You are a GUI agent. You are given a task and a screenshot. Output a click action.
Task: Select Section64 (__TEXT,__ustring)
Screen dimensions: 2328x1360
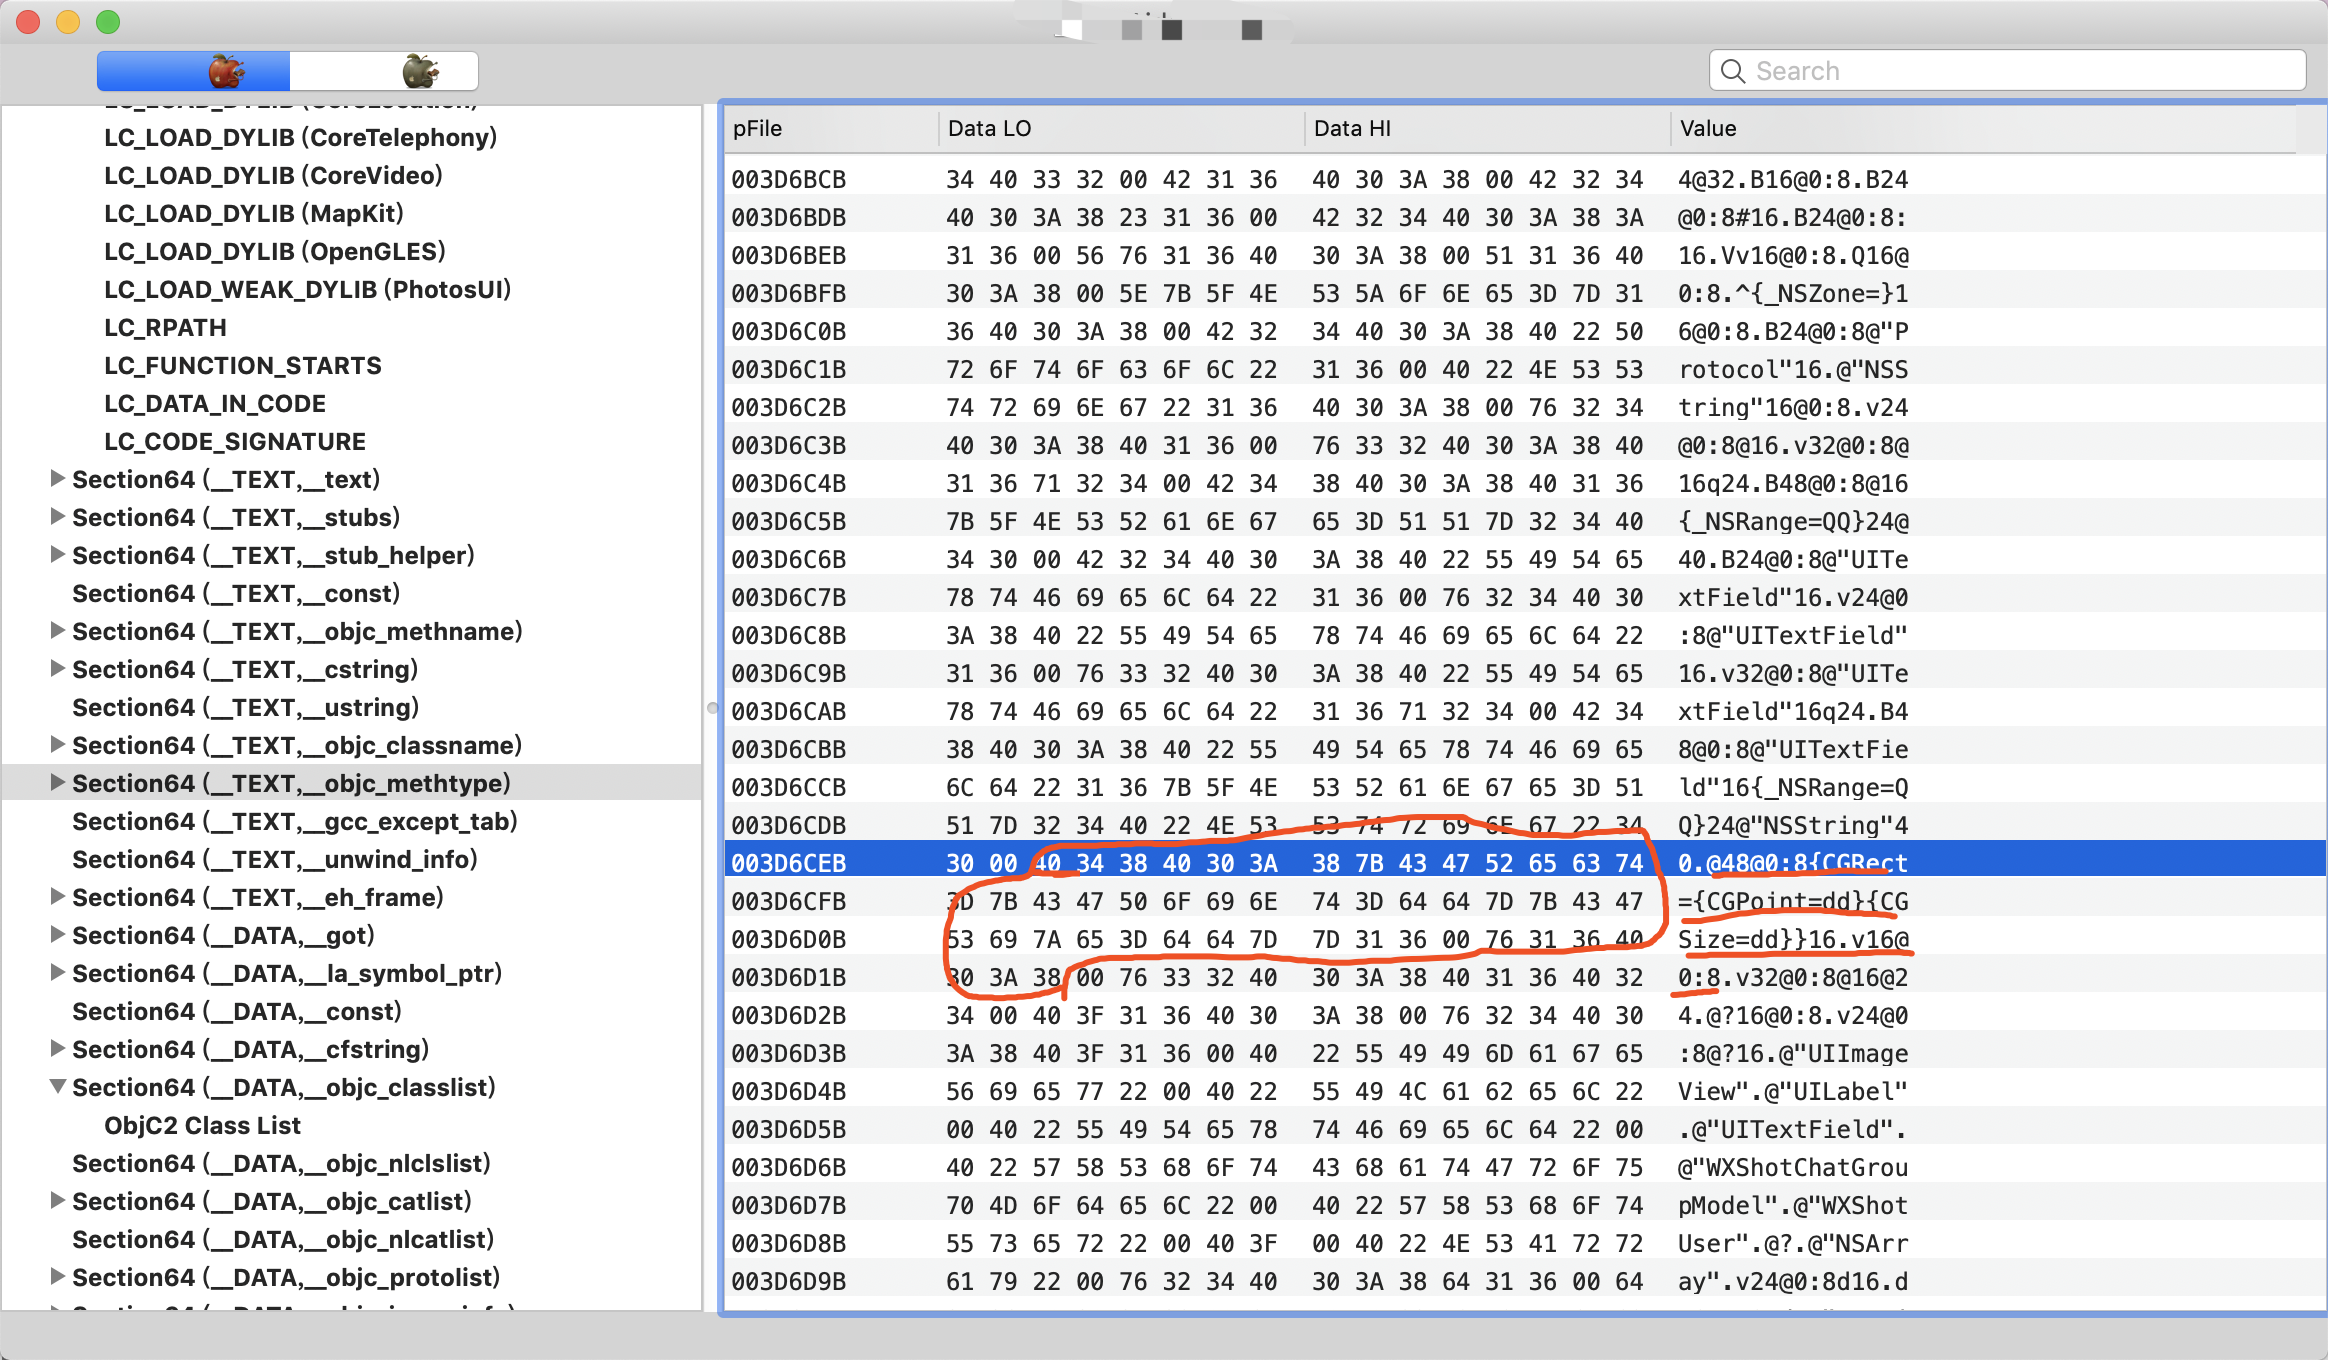coord(245,707)
